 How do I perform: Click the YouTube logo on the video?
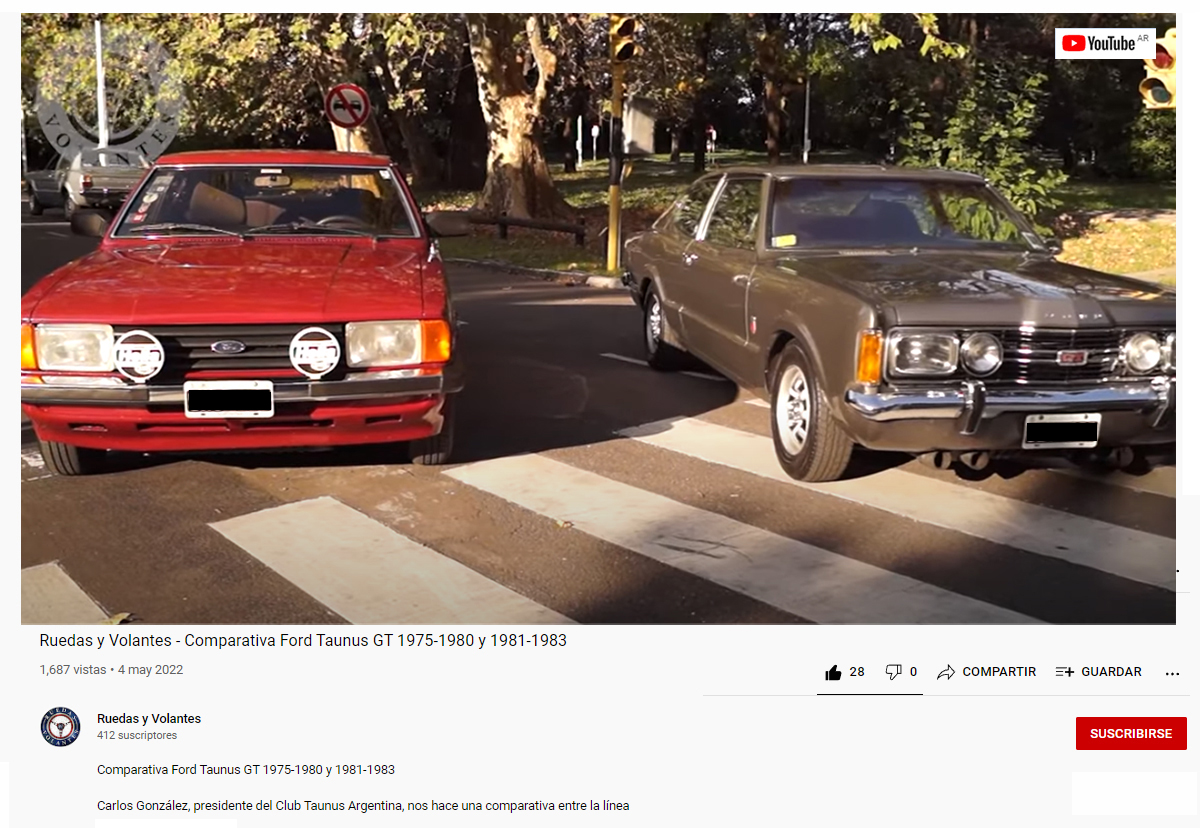click(1105, 43)
